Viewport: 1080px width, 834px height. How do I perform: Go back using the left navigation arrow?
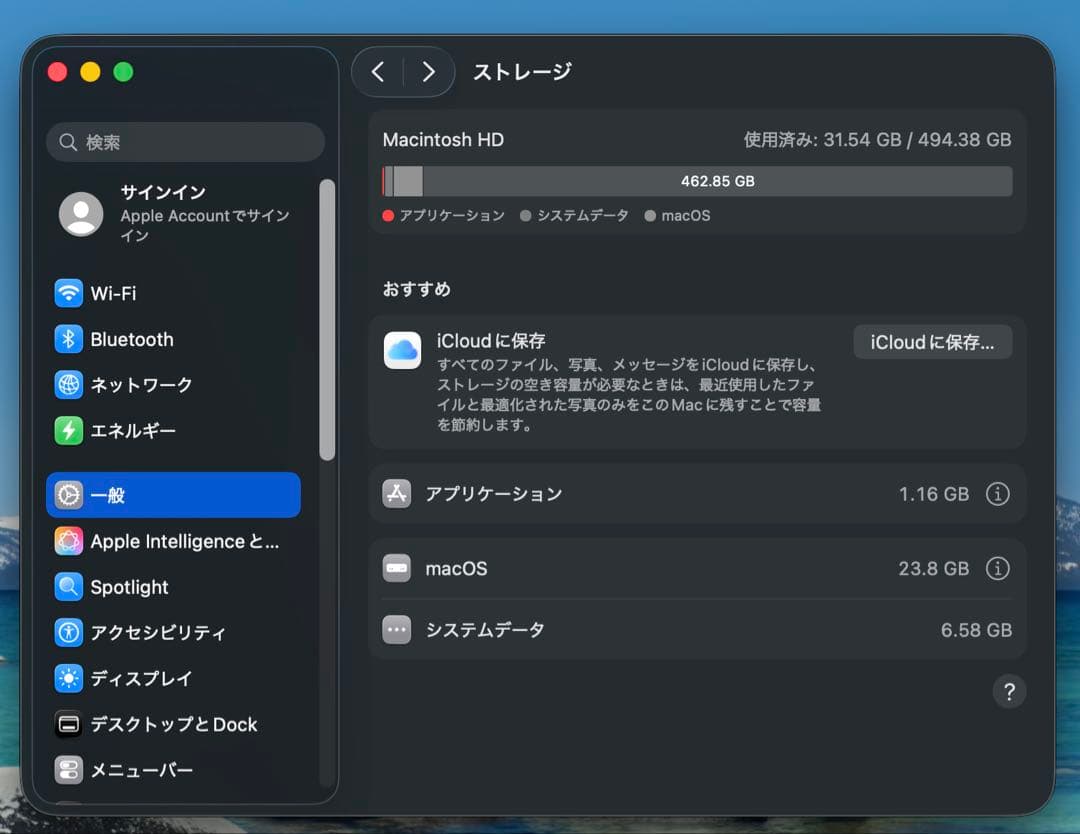(x=378, y=72)
